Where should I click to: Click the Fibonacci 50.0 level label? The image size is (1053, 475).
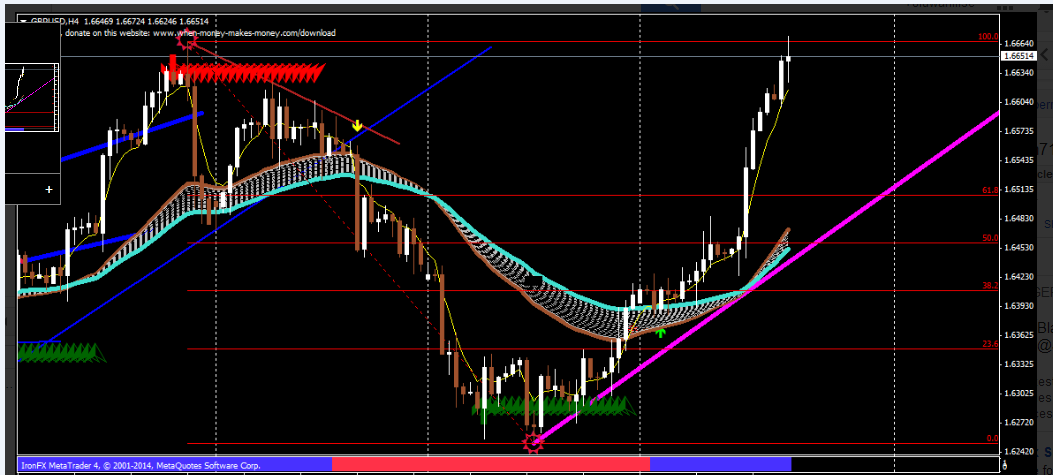(990, 238)
